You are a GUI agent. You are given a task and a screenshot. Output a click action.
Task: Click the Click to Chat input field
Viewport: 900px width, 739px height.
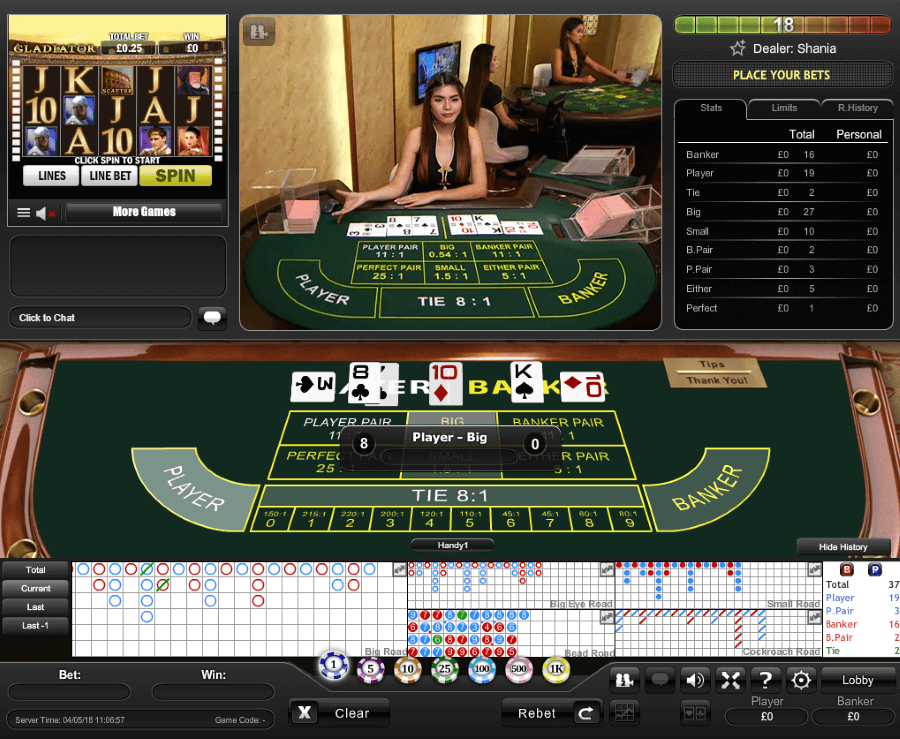click(100, 317)
